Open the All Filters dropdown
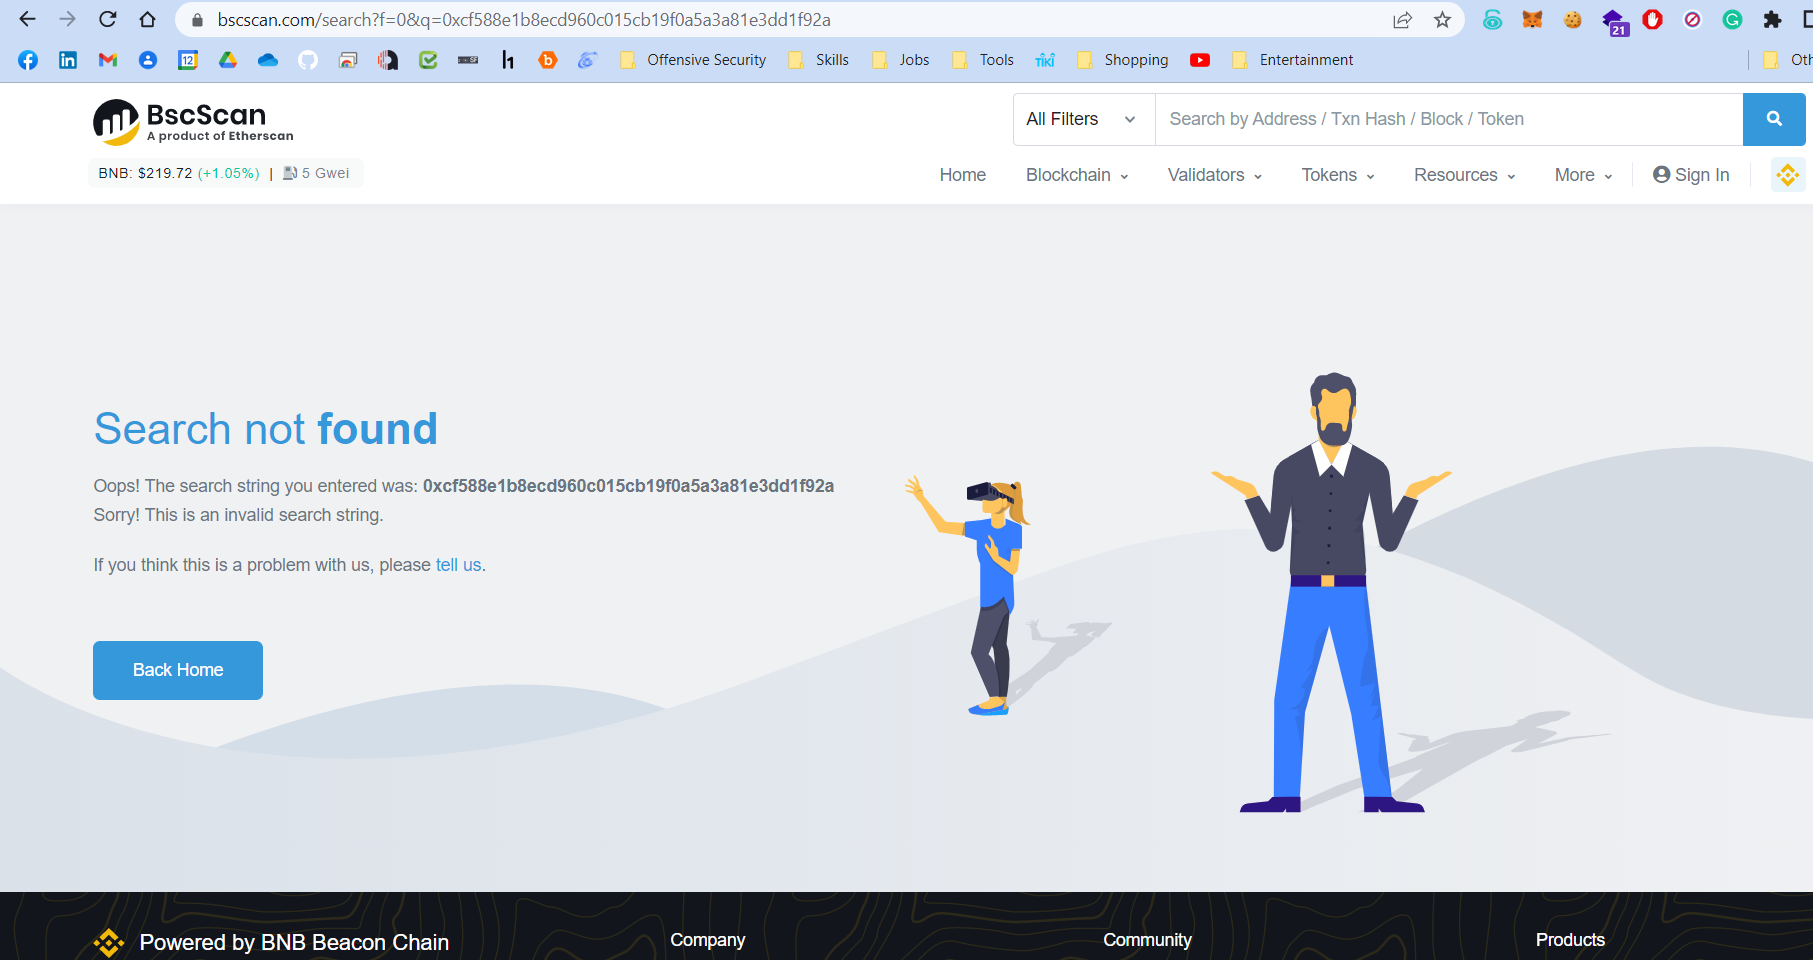1813x960 pixels. [x=1084, y=119]
